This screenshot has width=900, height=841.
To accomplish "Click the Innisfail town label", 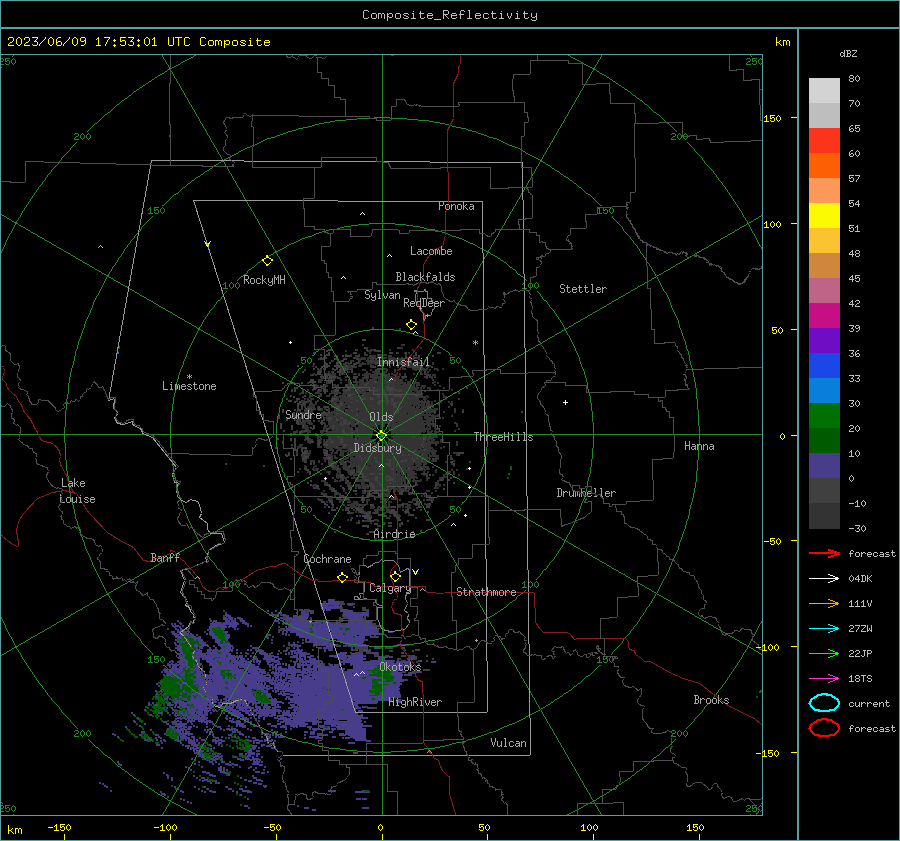I will tap(403, 362).
